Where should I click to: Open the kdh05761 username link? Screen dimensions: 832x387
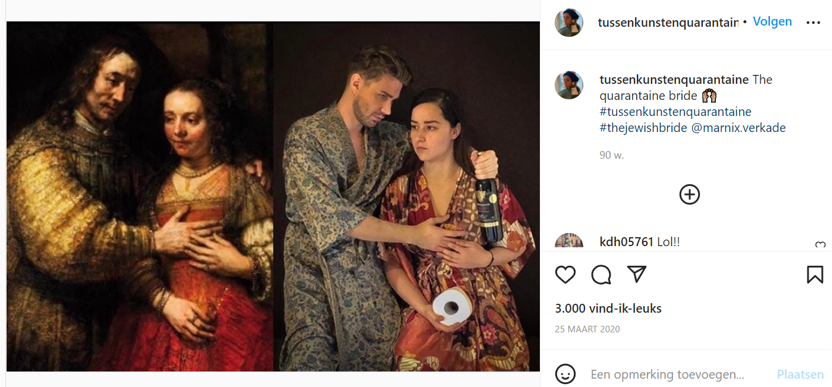tap(626, 242)
